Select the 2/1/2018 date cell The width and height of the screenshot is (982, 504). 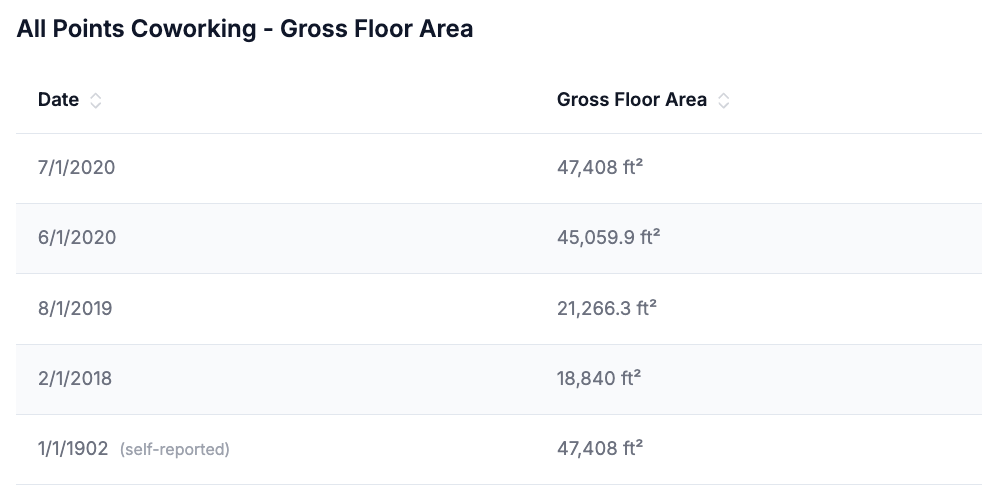tap(75, 379)
